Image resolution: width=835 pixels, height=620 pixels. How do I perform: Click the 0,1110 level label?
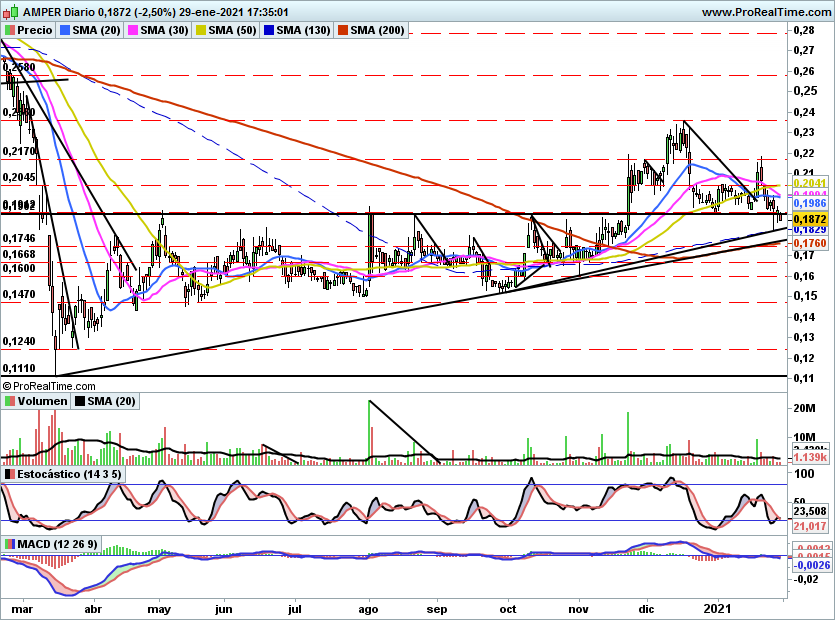19,368
